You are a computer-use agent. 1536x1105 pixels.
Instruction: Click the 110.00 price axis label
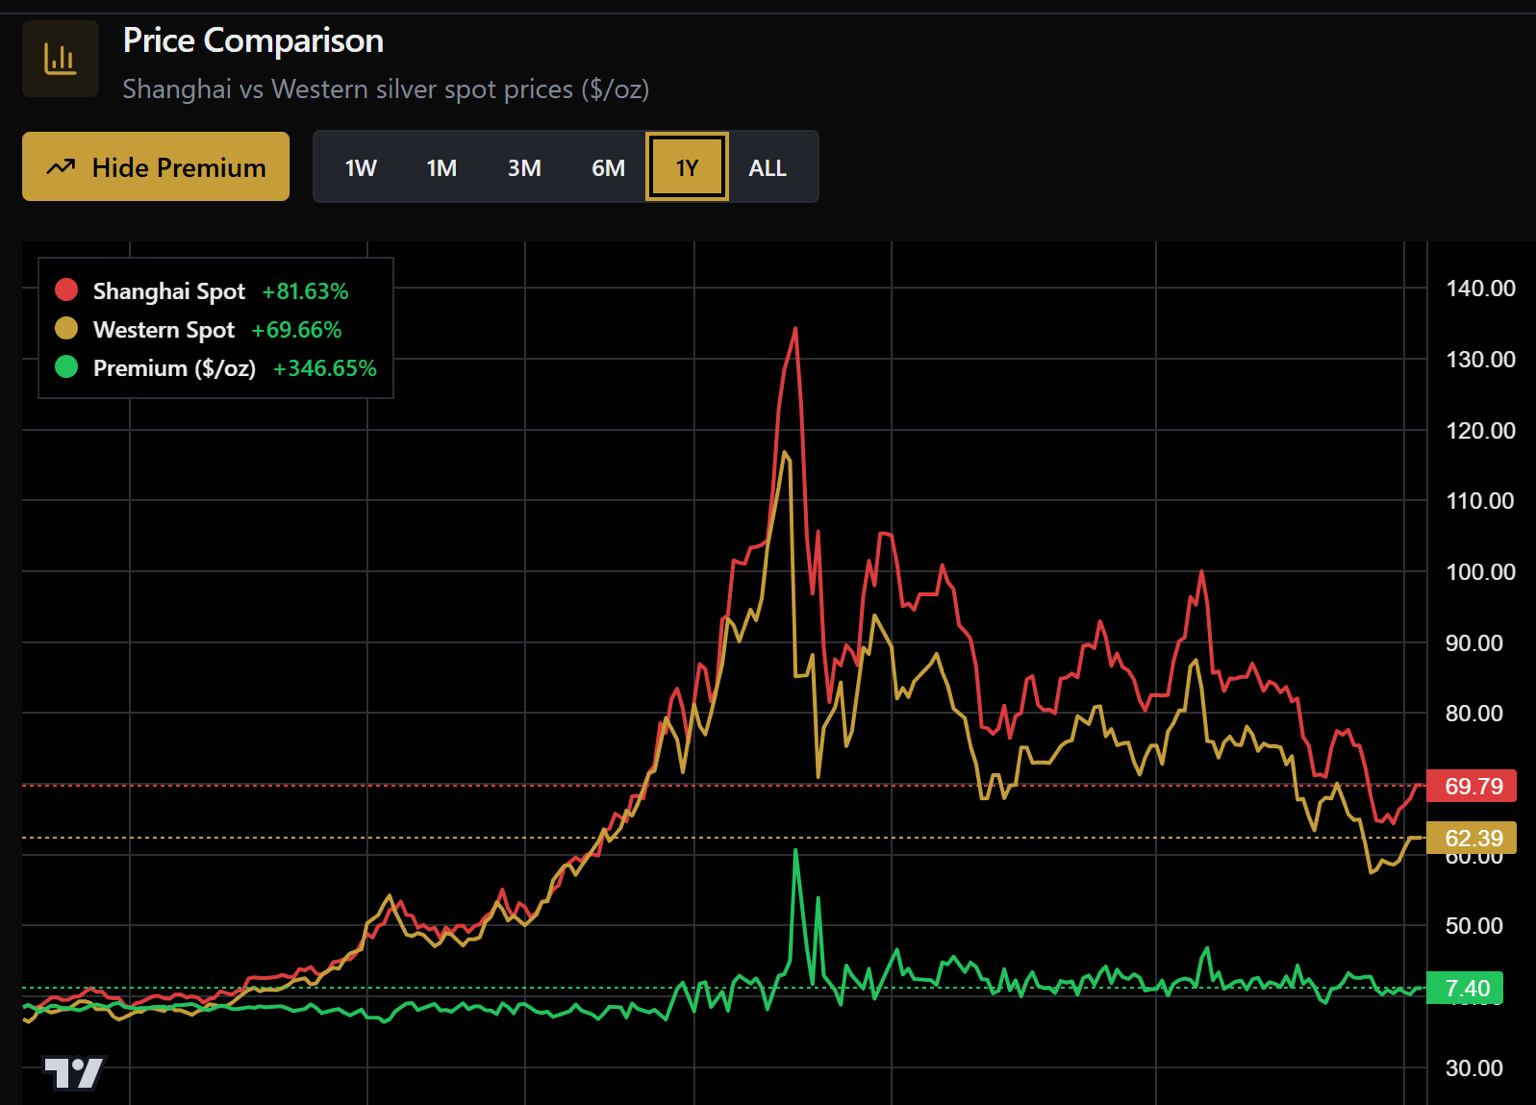click(x=1481, y=500)
